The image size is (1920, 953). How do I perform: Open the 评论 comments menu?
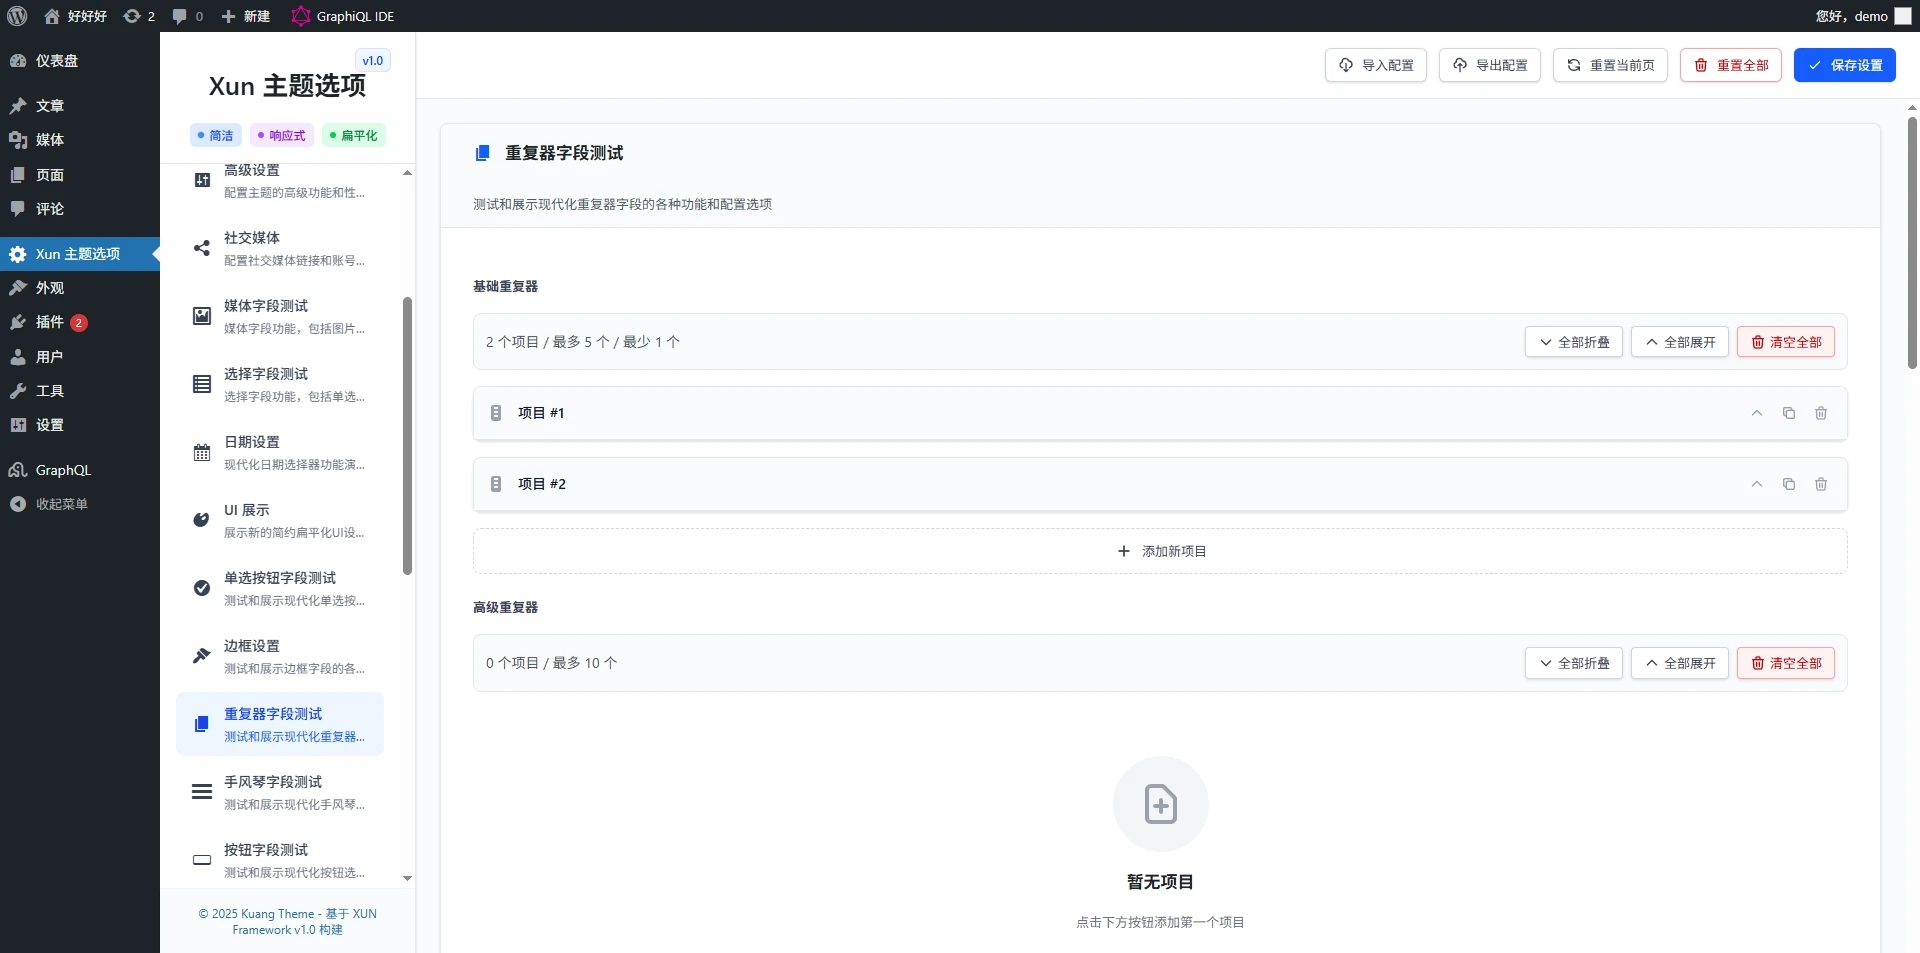coord(80,209)
